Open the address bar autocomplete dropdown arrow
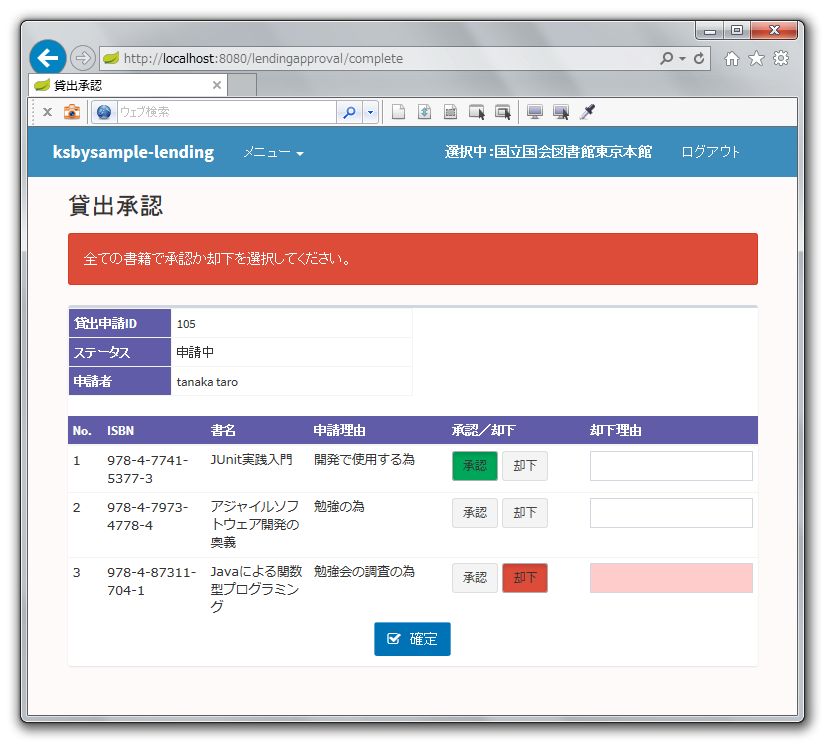825x743 pixels. tap(682, 58)
